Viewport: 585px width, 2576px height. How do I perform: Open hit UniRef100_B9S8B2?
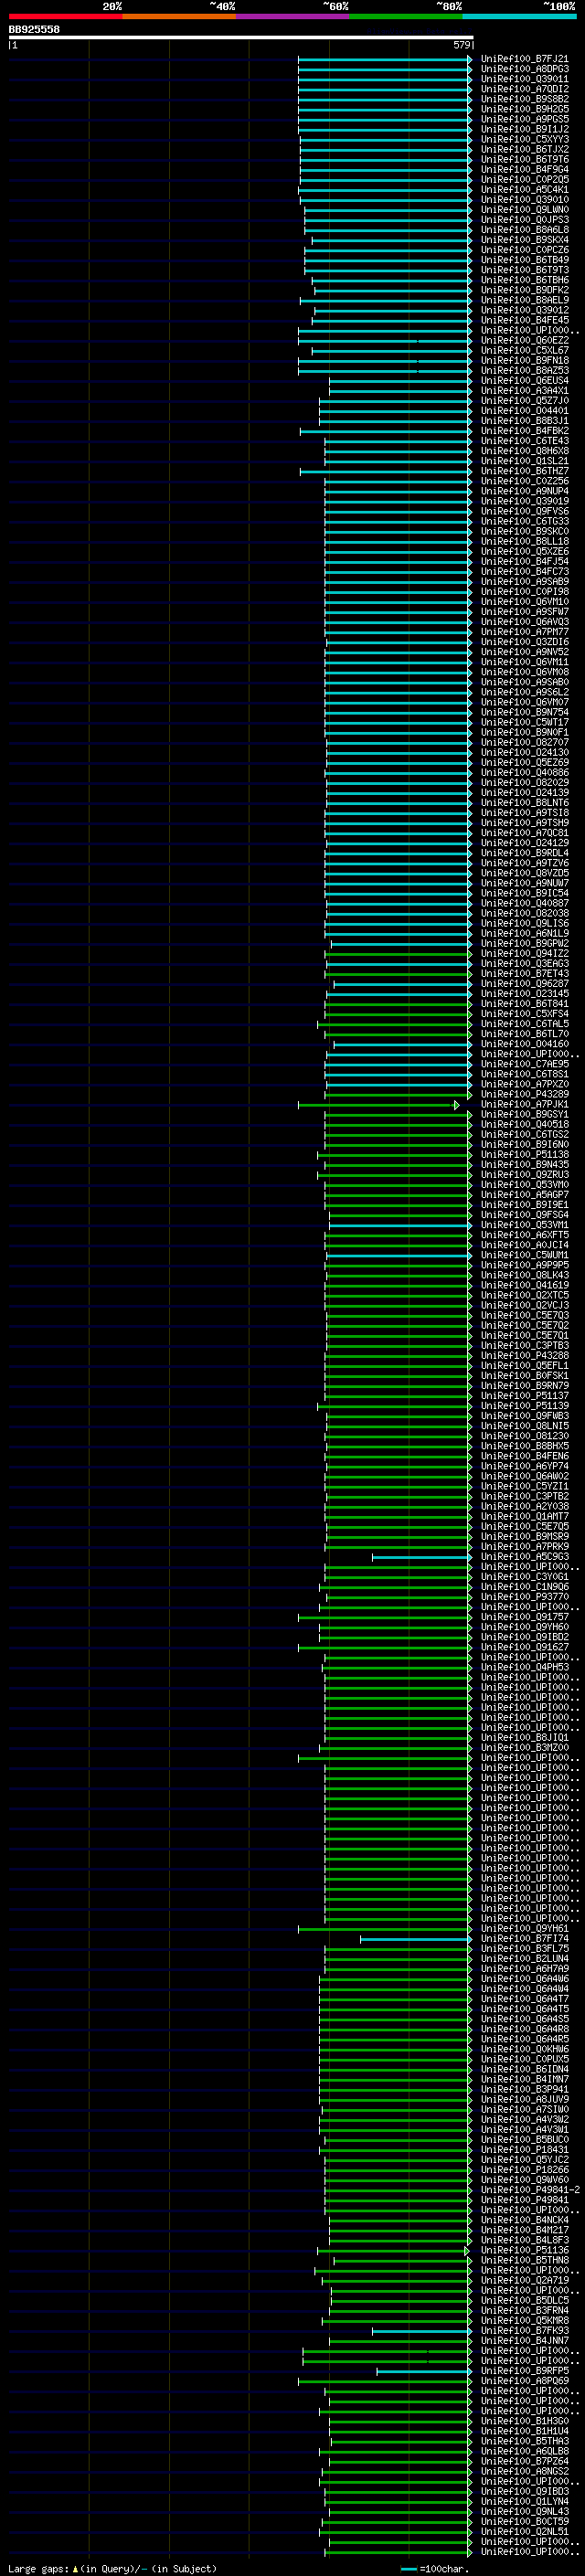point(524,99)
